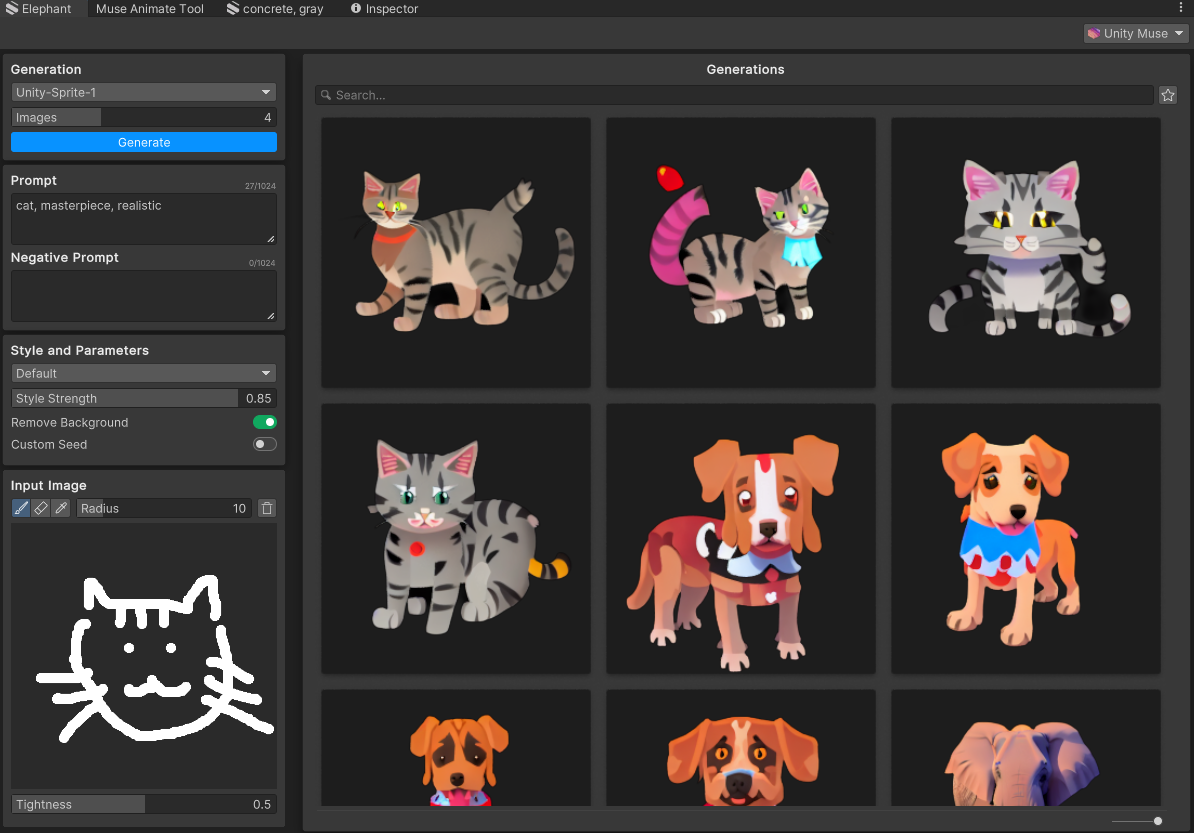1194x833 pixels.
Task: Open the Default style dropdown
Action: coord(144,373)
